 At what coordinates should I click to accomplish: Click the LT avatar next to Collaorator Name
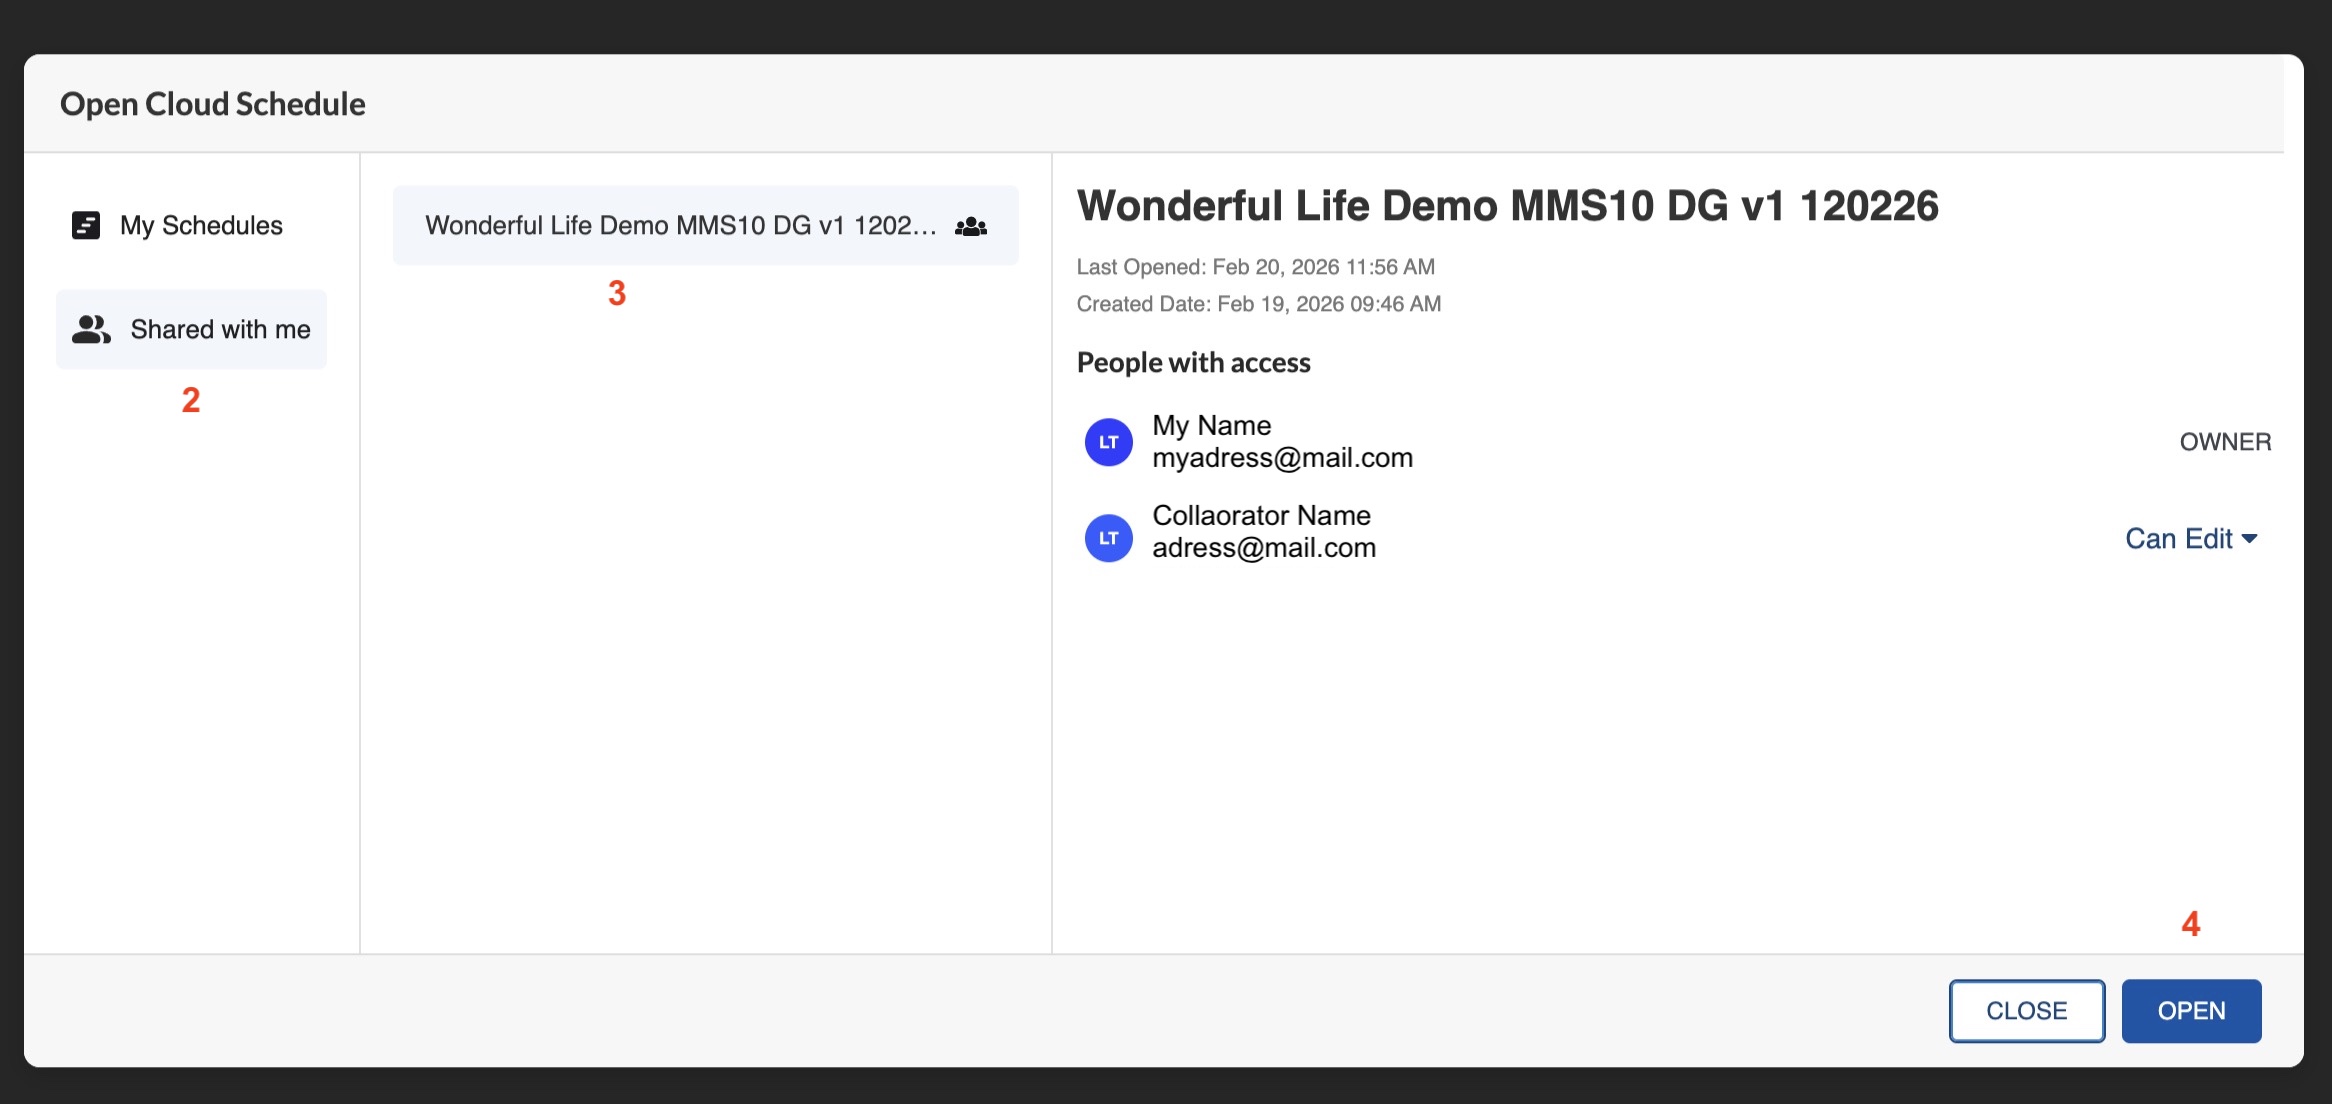(x=1108, y=537)
